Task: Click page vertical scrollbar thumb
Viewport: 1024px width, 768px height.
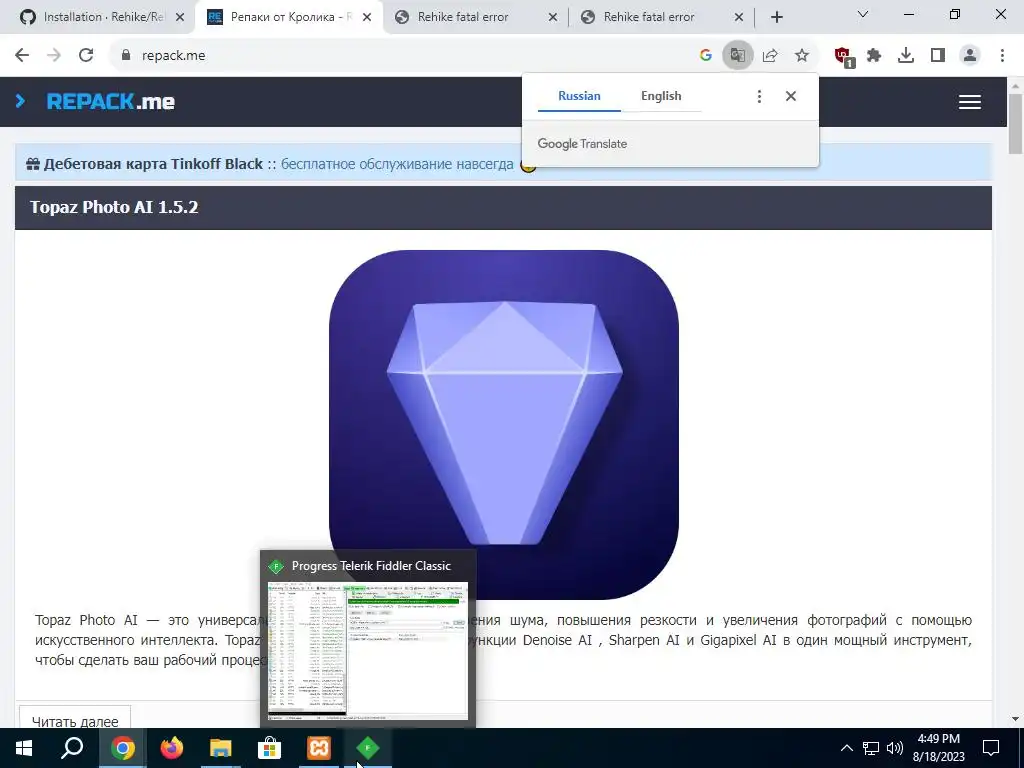Action: pos(1016,124)
